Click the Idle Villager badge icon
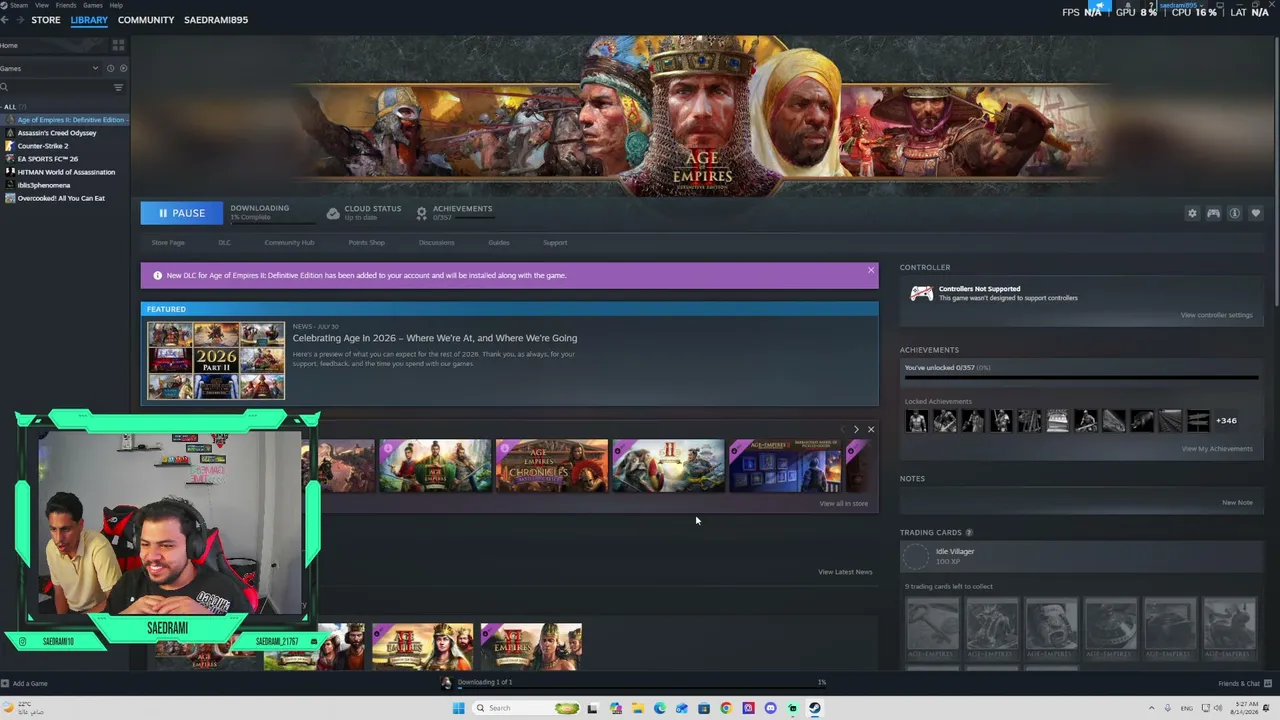The height and width of the screenshot is (720, 1280). tap(916, 556)
